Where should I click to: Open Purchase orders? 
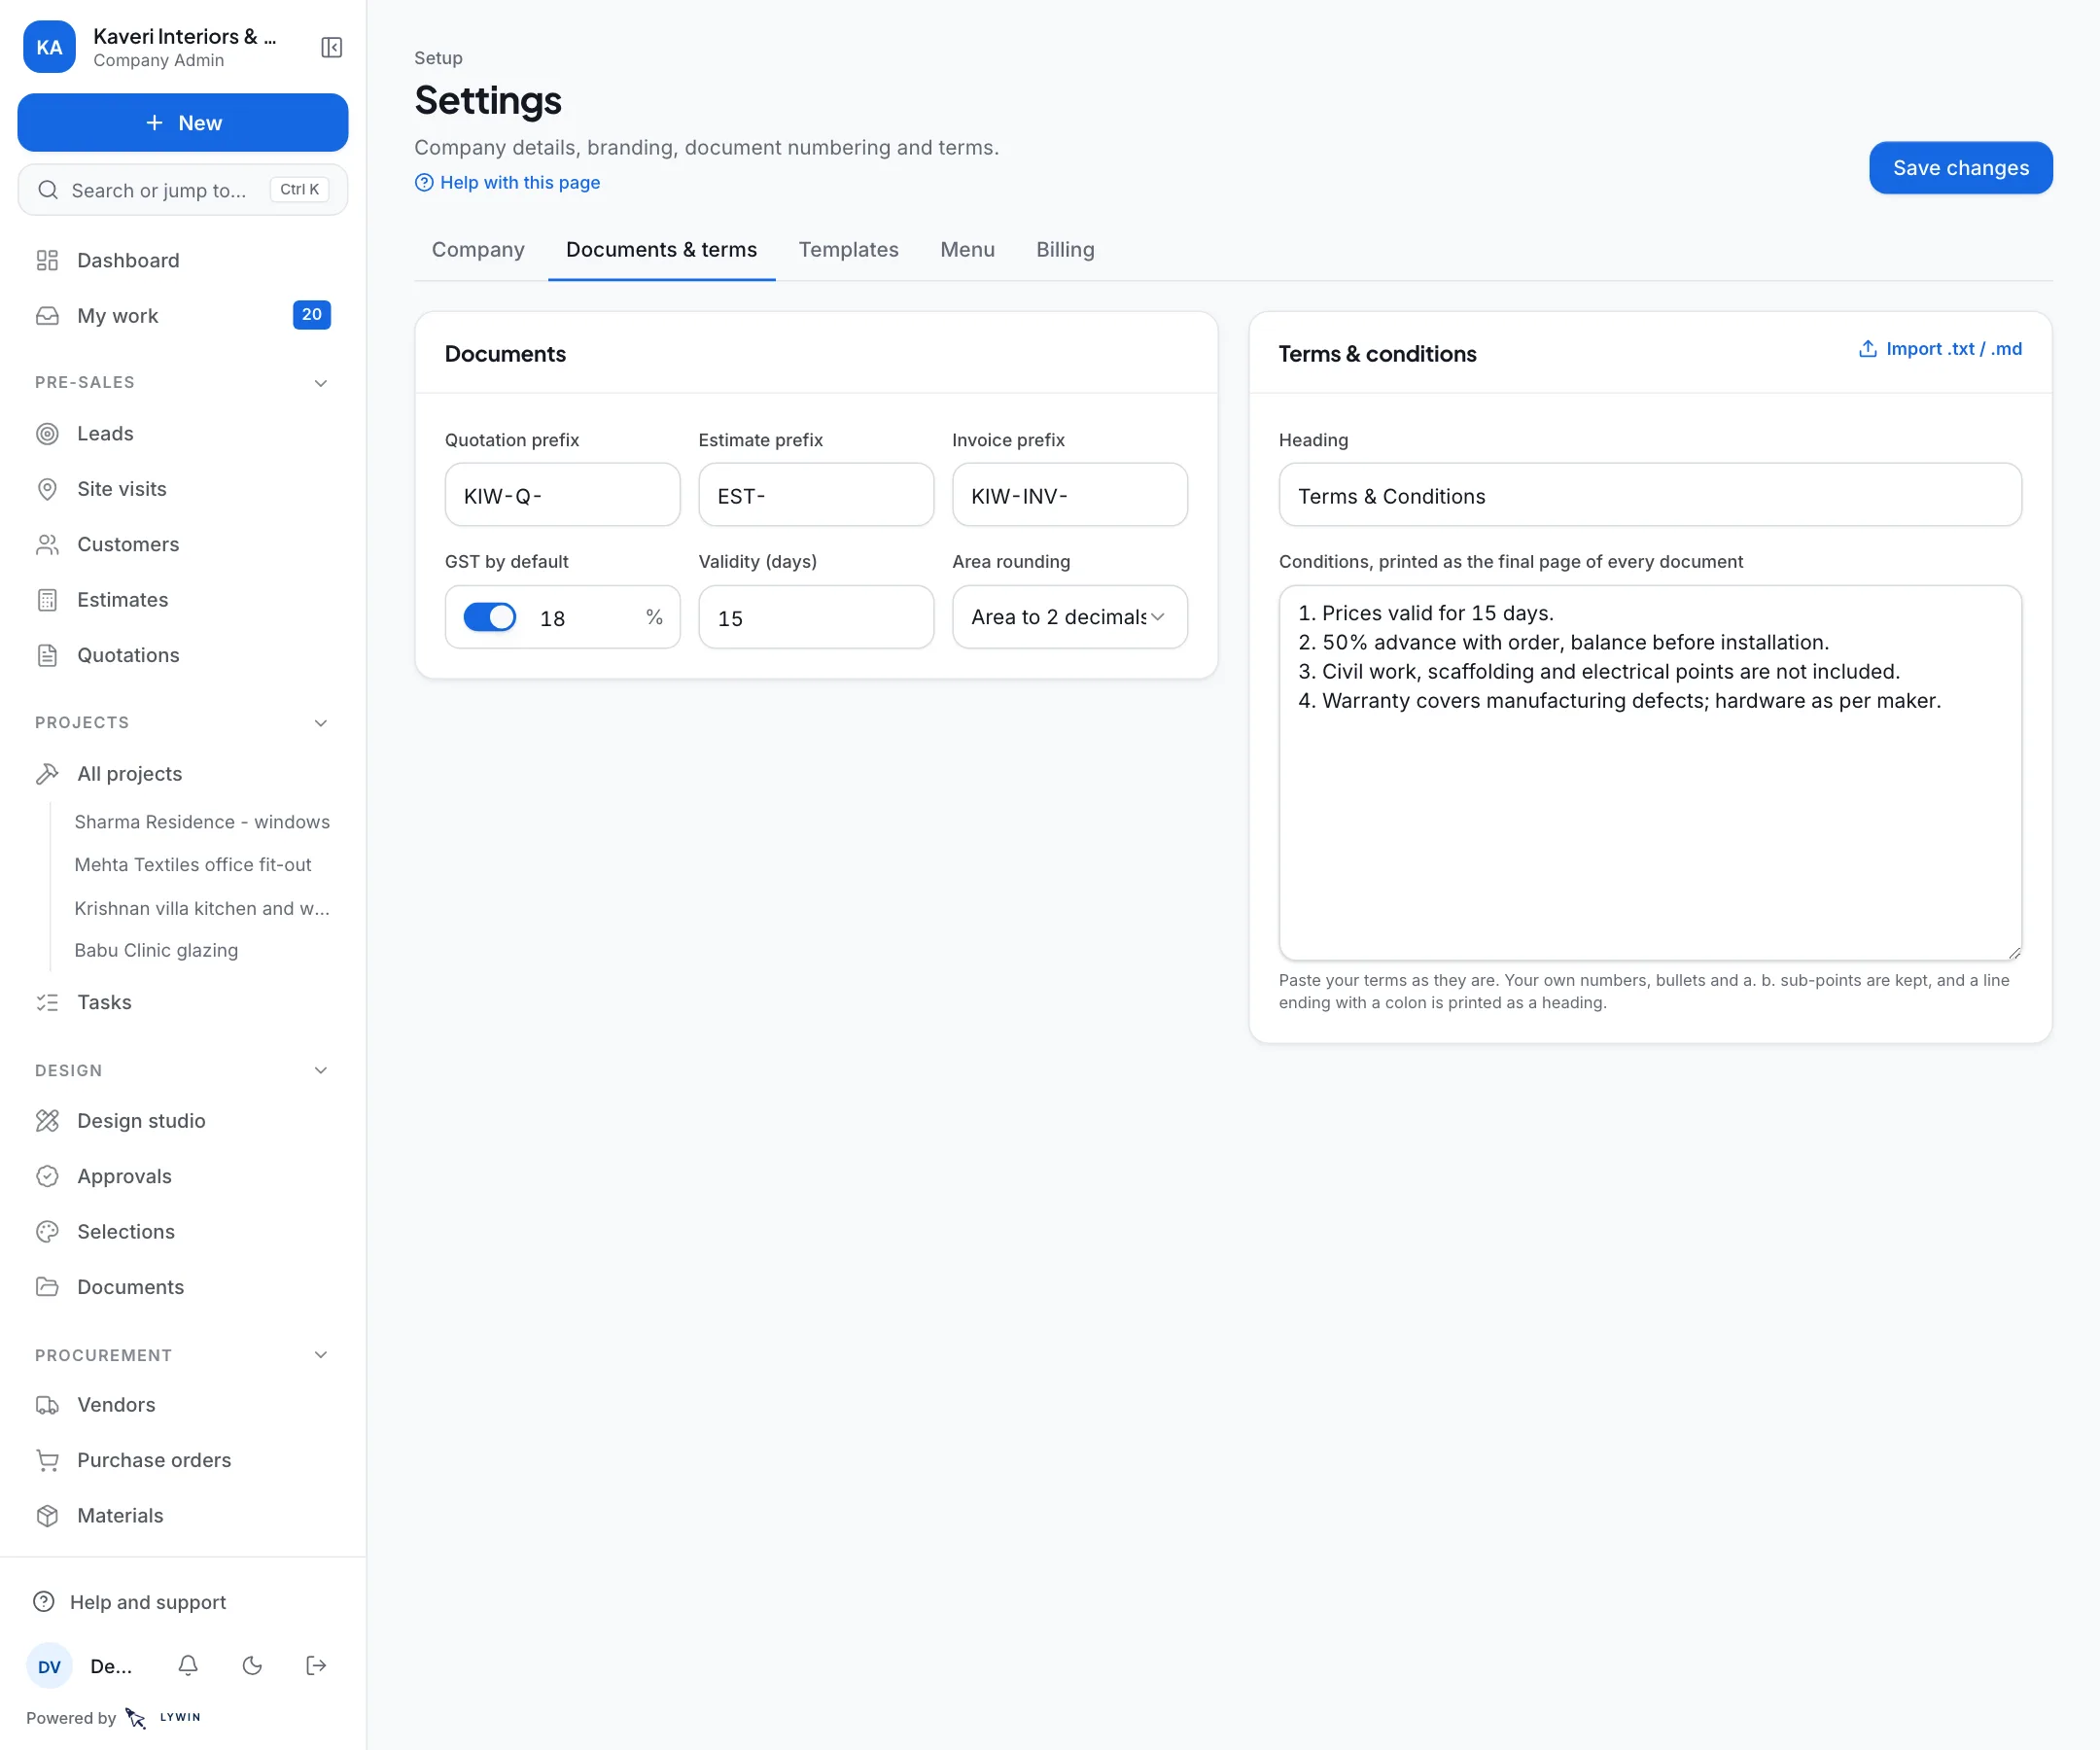pyautogui.click(x=183, y=1460)
